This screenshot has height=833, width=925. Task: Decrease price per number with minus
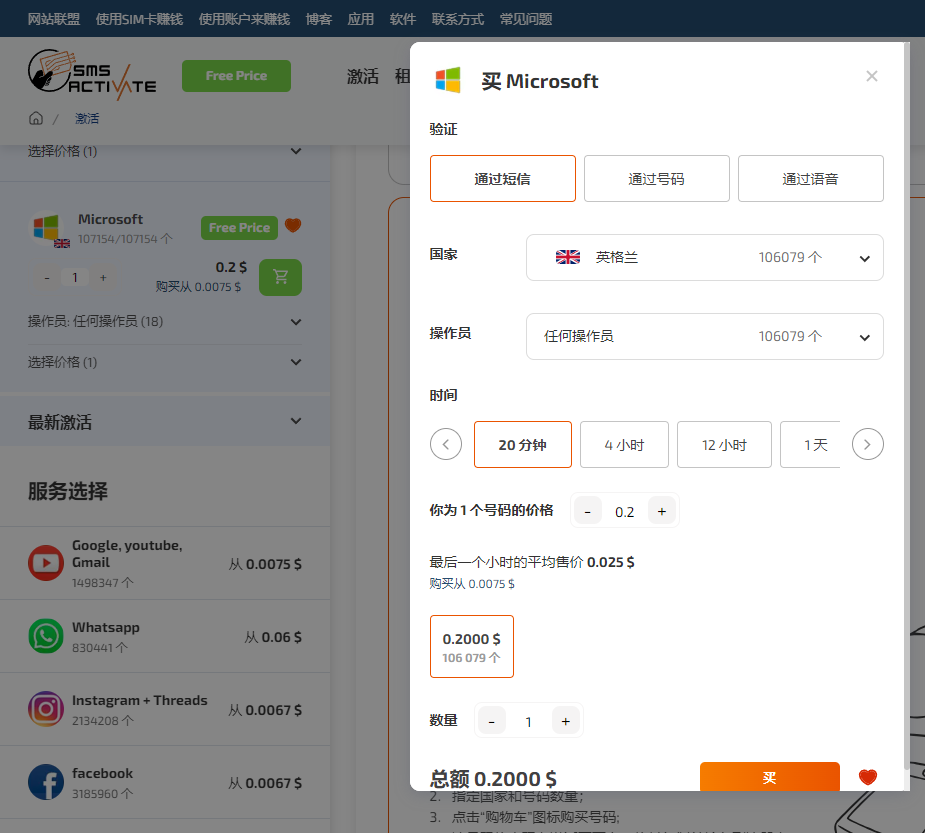[x=587, y=511]
